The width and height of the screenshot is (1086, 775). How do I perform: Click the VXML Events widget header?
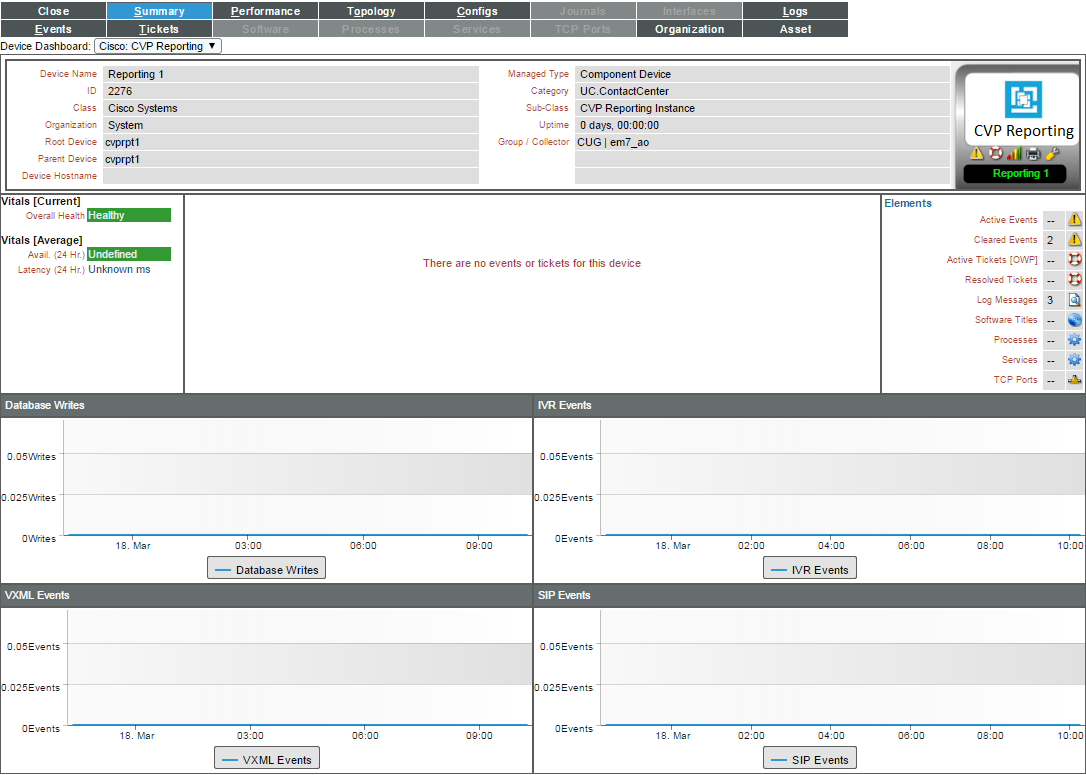click(x=267, y=595)
